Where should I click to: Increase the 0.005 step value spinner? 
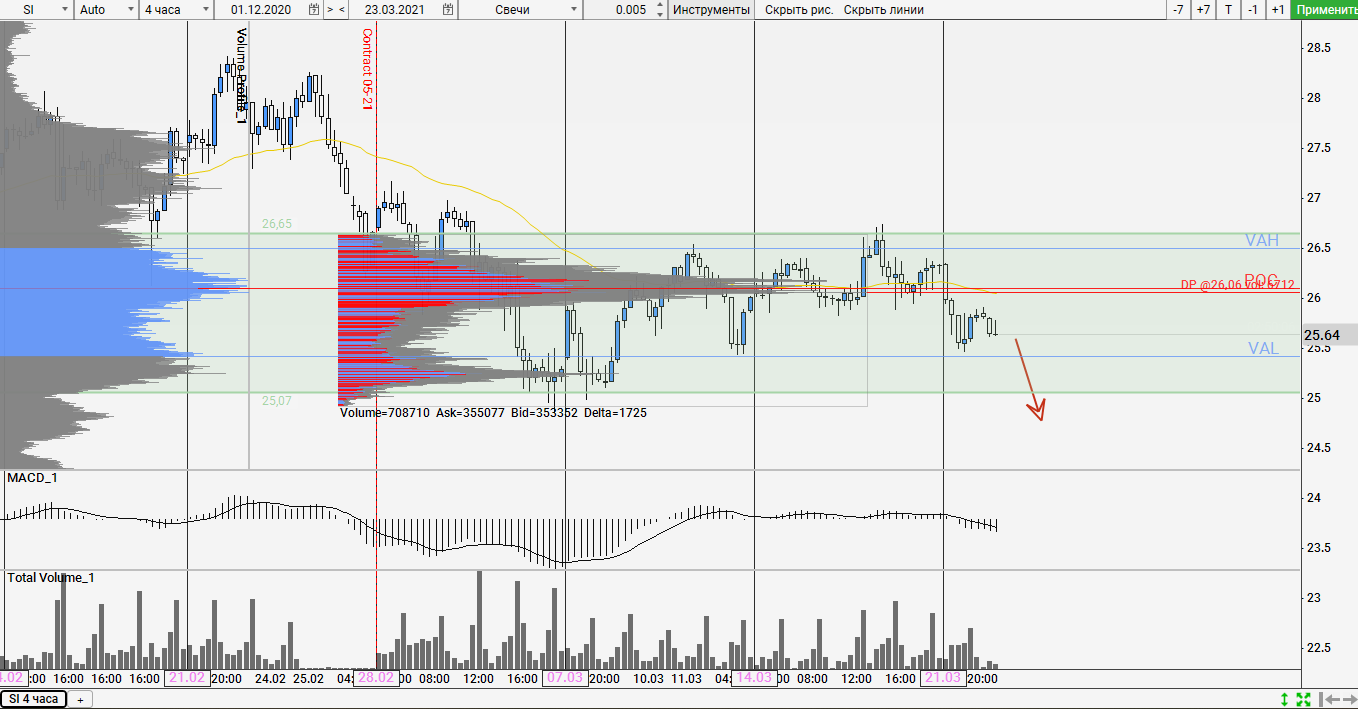(x=659, y=6)
